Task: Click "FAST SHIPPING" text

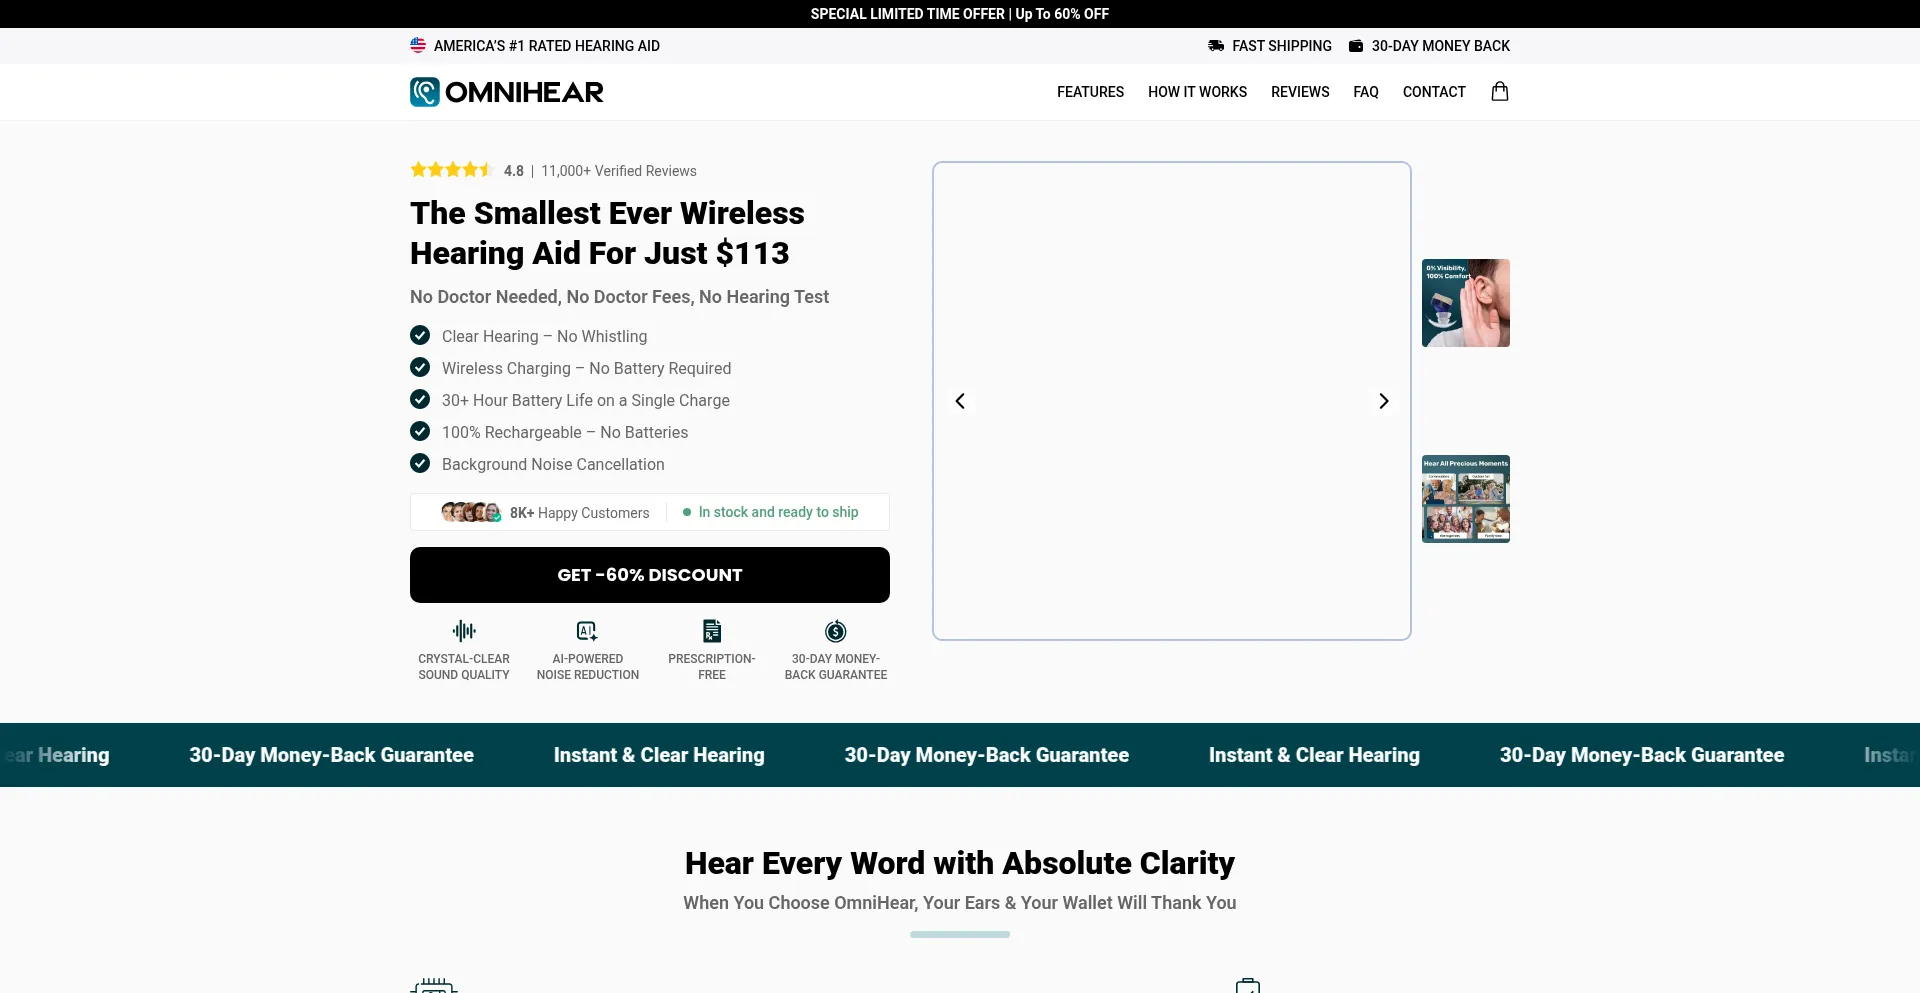Action: [1282, 46]
